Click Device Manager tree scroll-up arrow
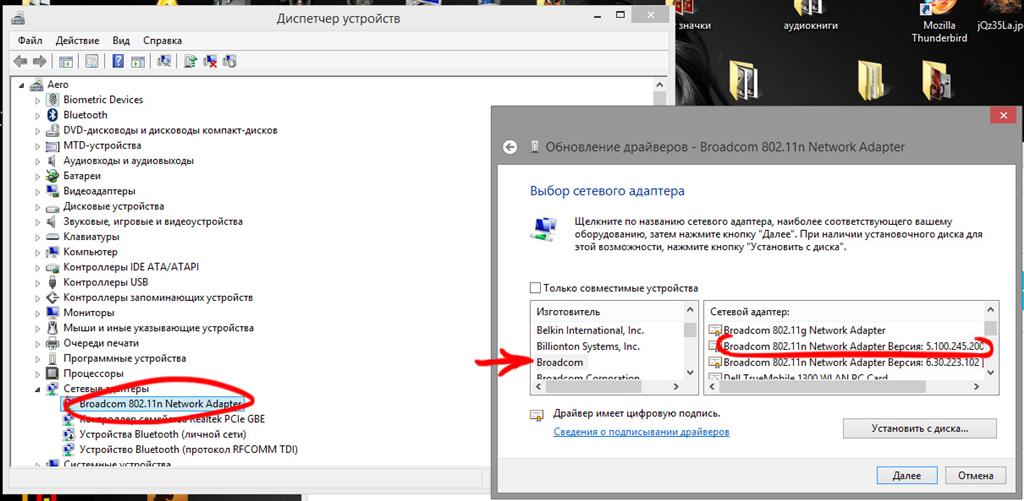1024x501 pixels. tap(659, 85)
